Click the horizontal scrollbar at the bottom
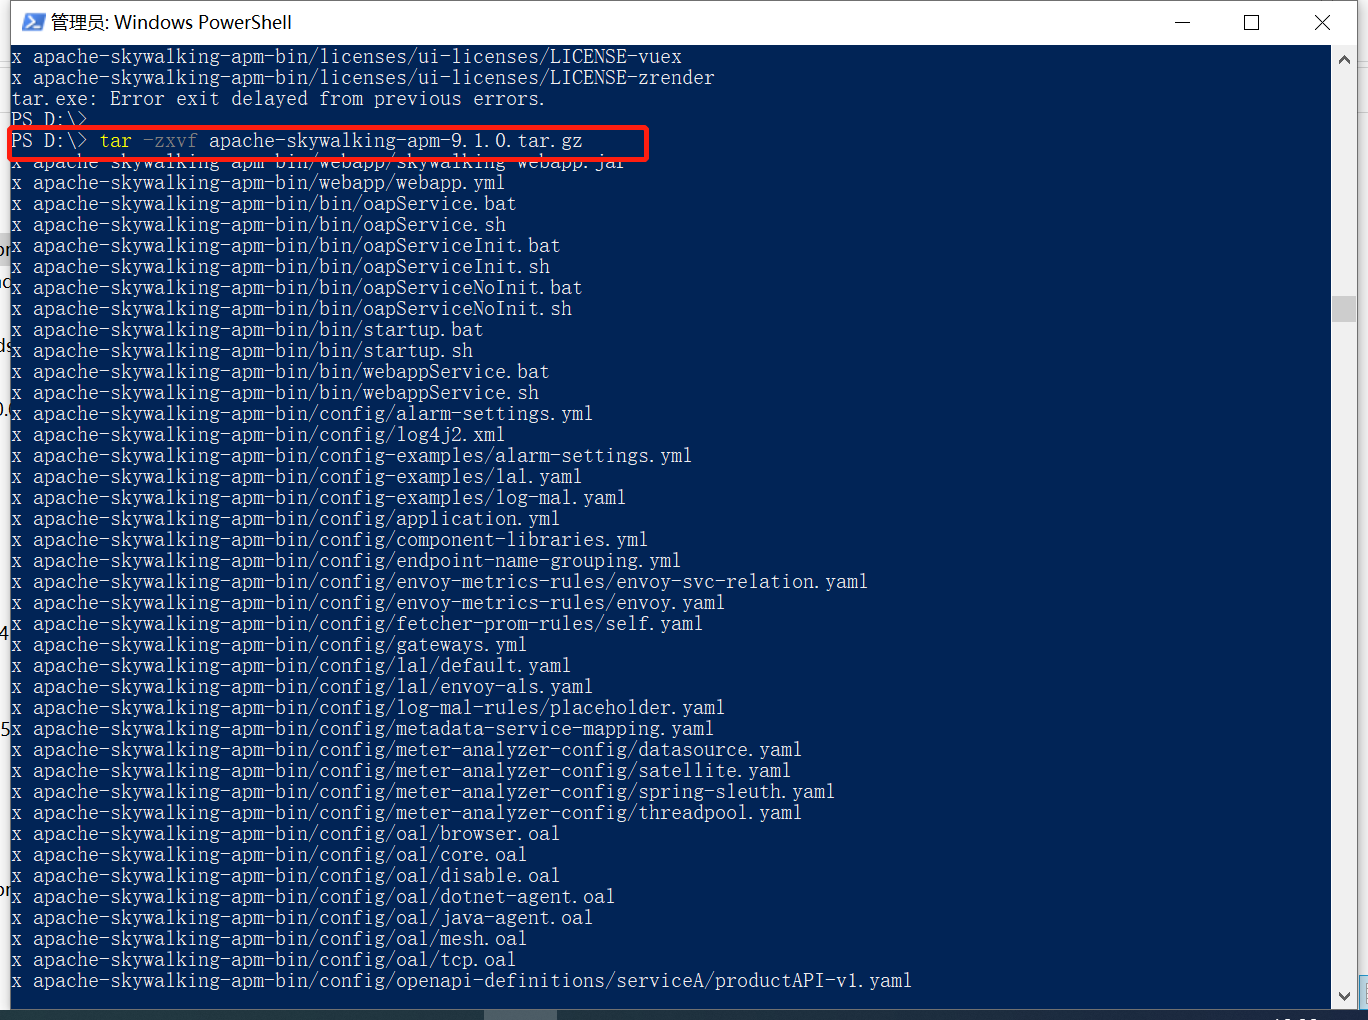The image size is (1368, 1020). 520,1013
